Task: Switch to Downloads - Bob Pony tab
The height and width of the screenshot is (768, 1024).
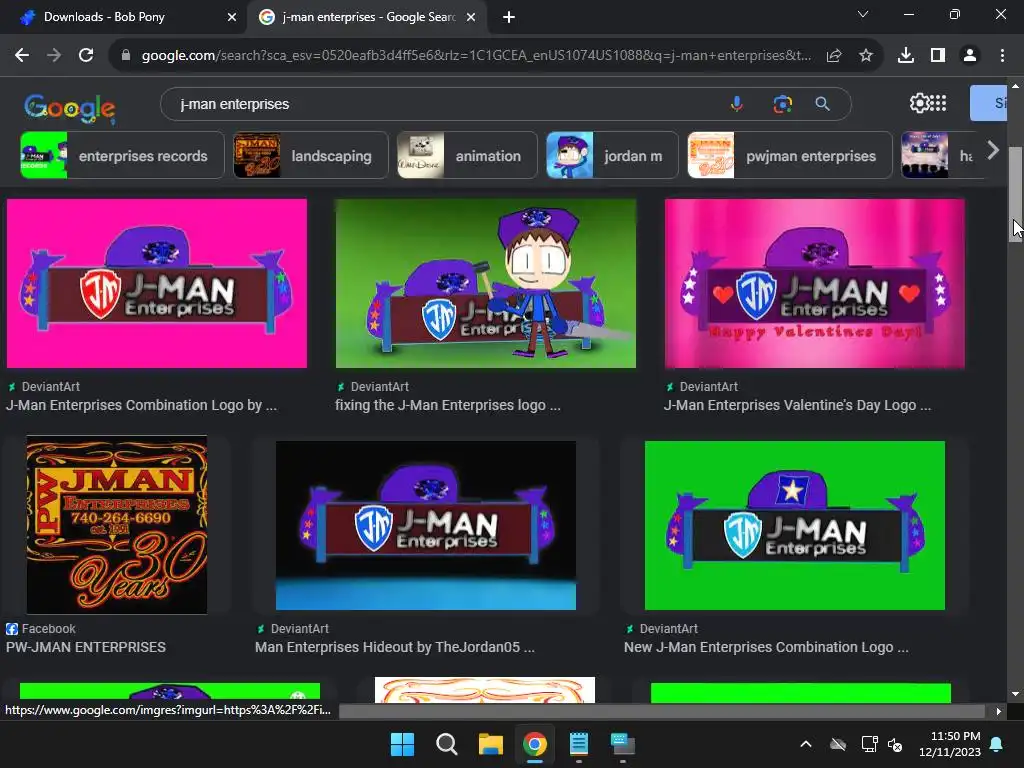Action: [124, 18]
